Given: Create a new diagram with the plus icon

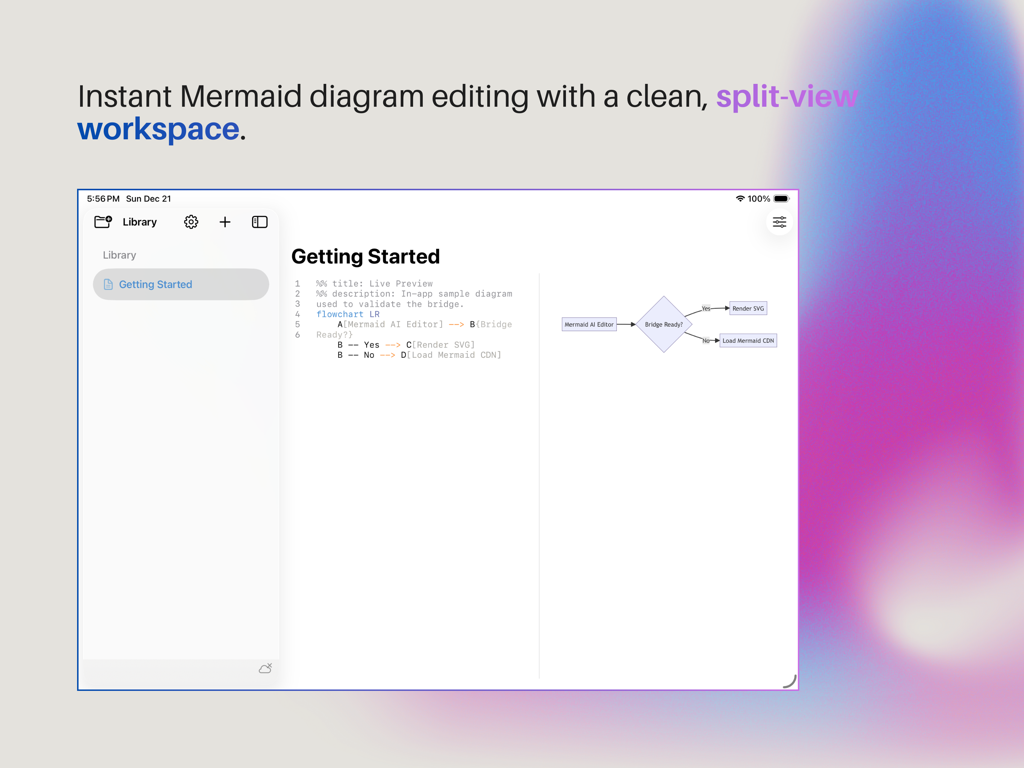Looking at the screenshot, I should 224,222.
